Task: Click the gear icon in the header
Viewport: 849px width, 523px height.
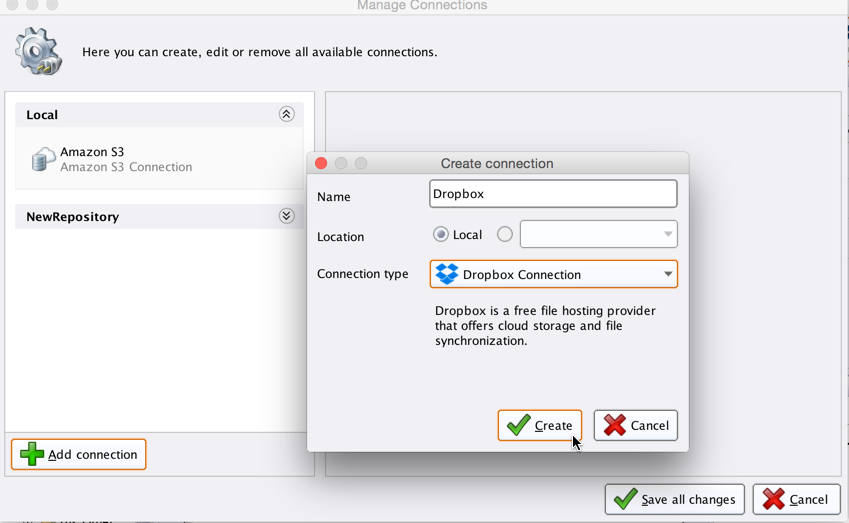Action: click(x=38, y=51)
